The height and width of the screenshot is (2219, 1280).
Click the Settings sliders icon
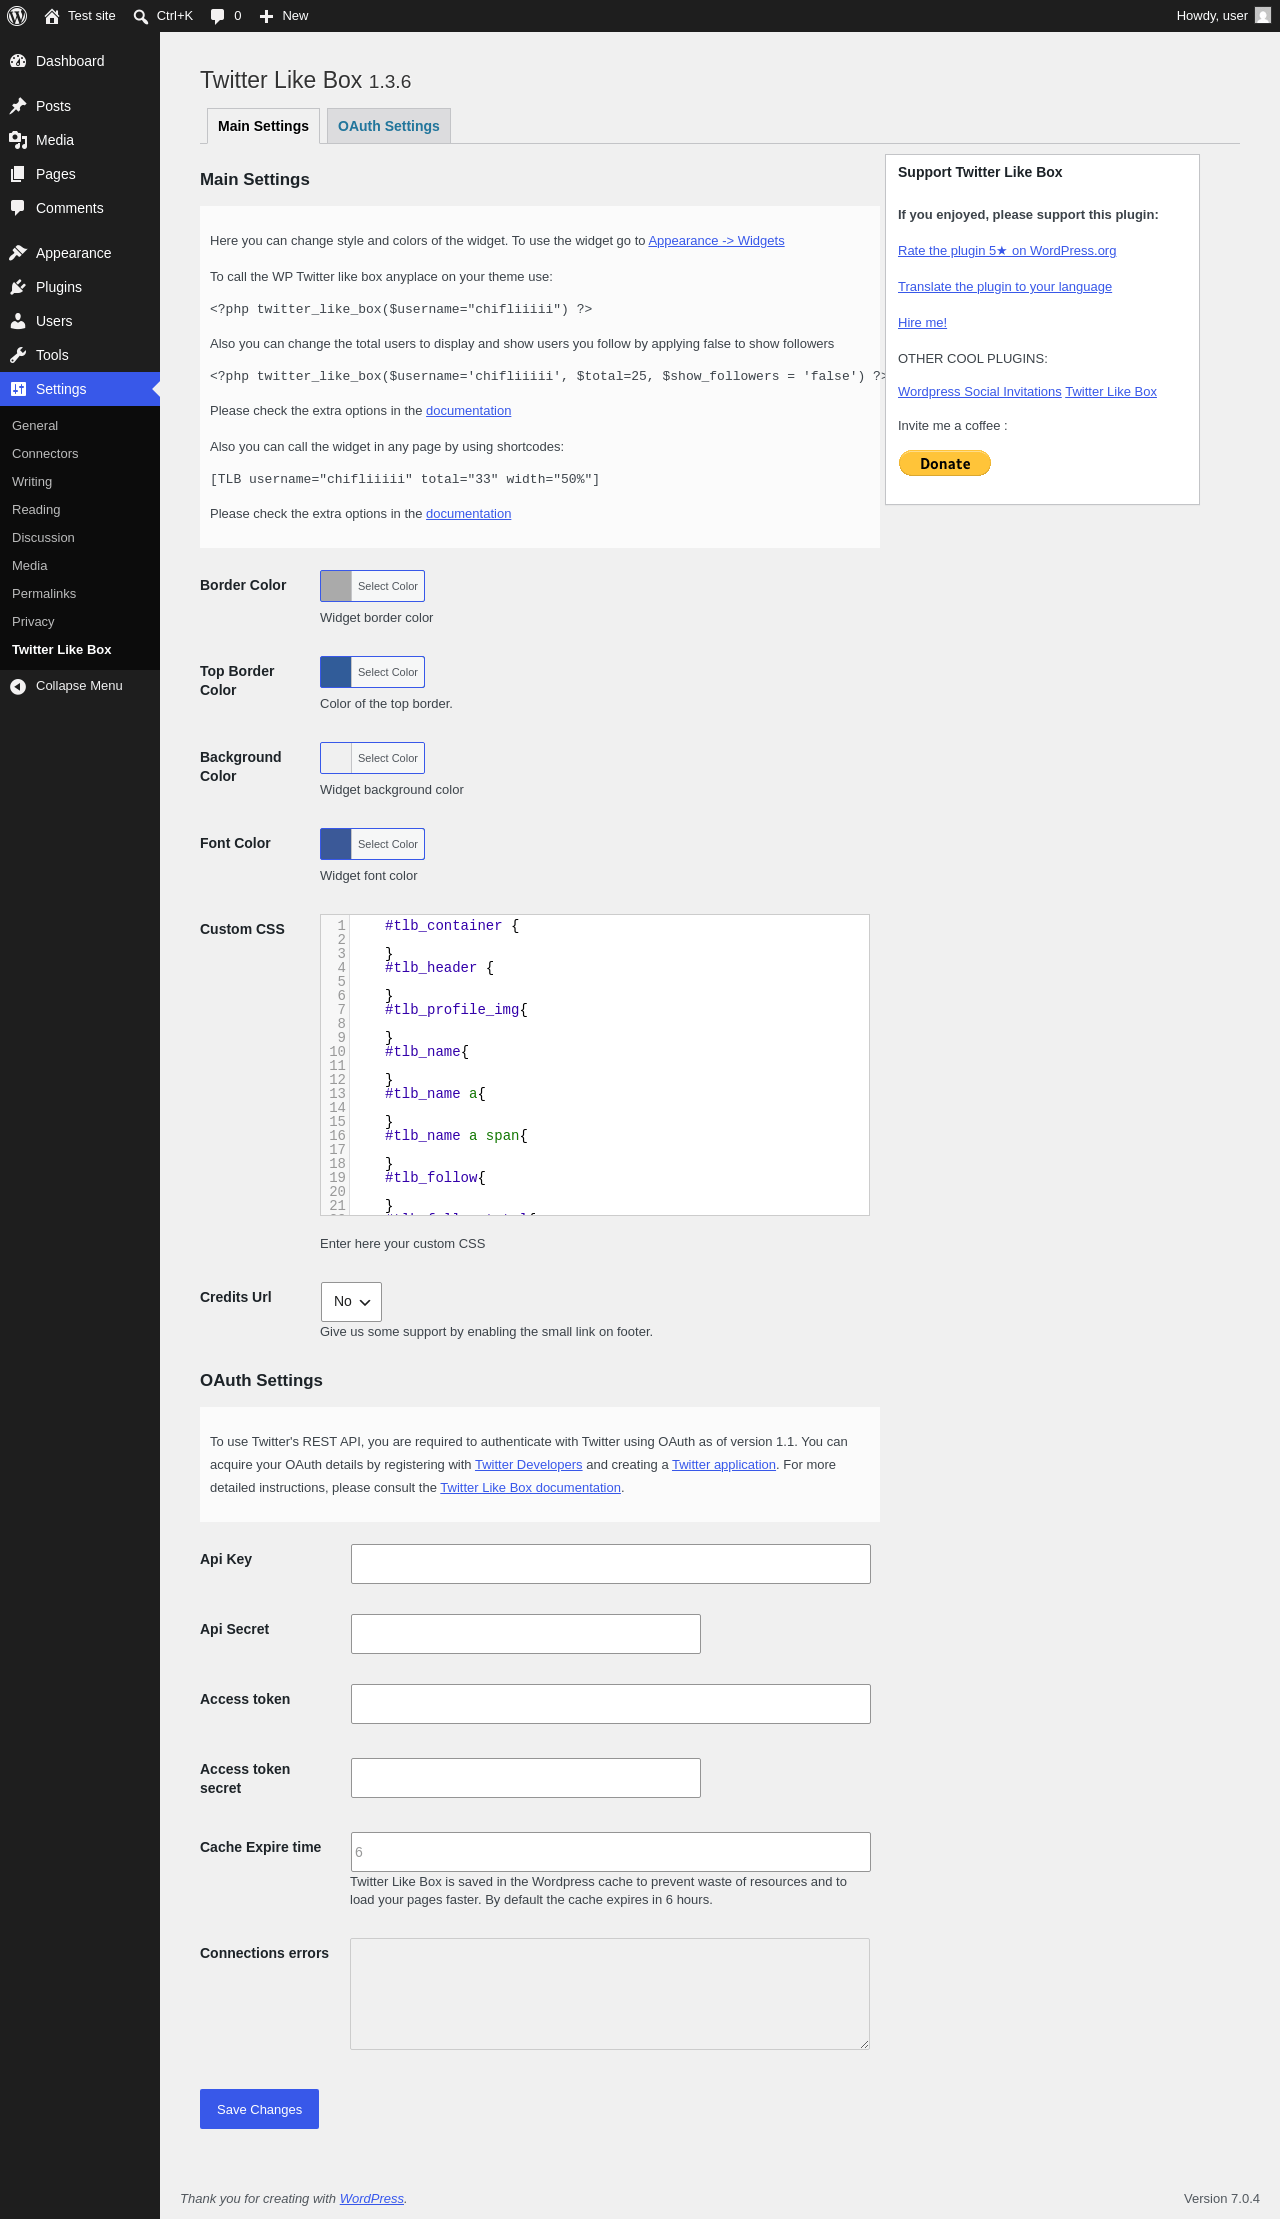coord(18,389)
